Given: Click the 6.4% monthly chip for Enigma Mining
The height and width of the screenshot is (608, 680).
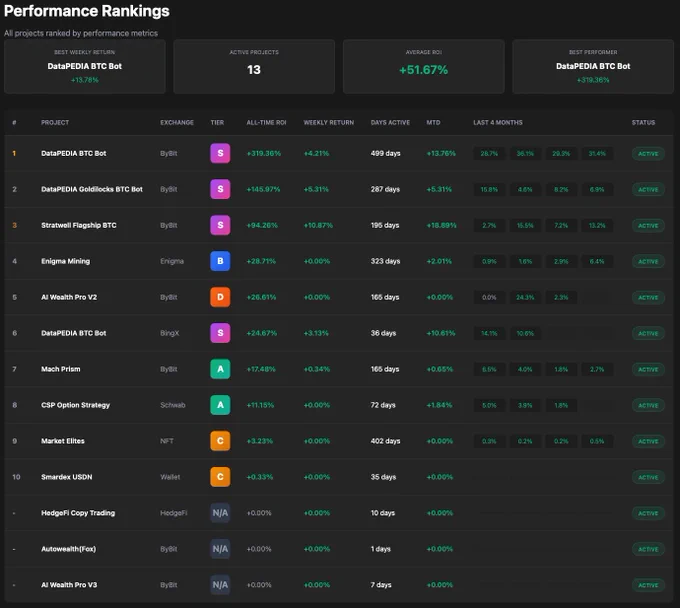Looking at the screenshot, I should click(597, 262).
